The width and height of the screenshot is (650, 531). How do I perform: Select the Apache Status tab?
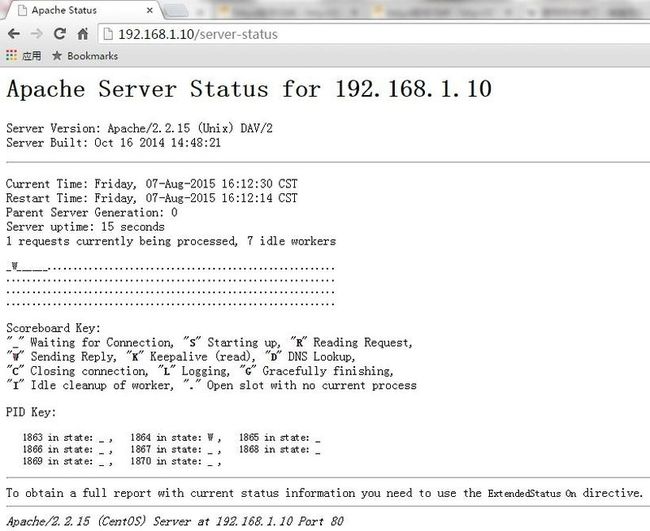point(81,10)
